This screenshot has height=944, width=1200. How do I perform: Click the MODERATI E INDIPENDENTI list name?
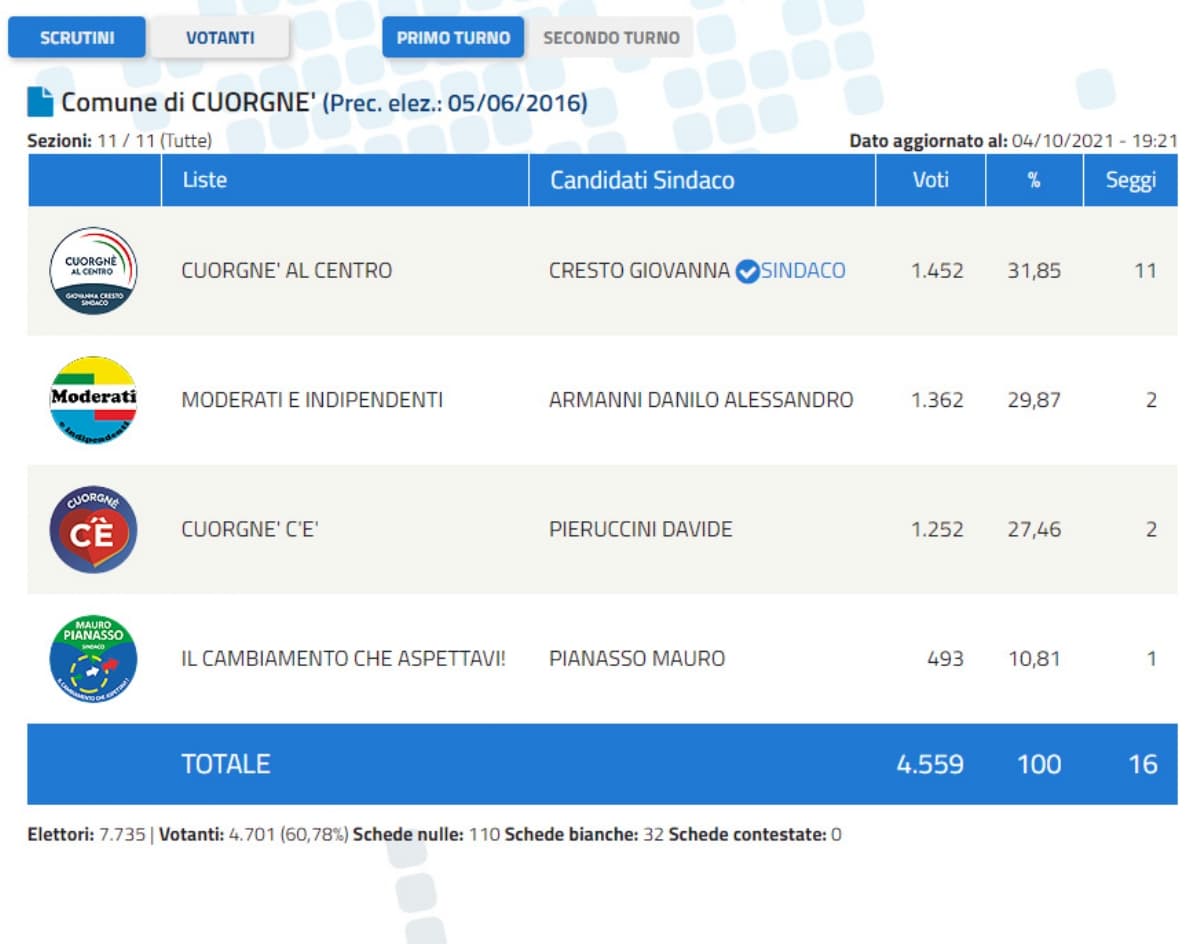pyautogui.click(x=311, y=400)
